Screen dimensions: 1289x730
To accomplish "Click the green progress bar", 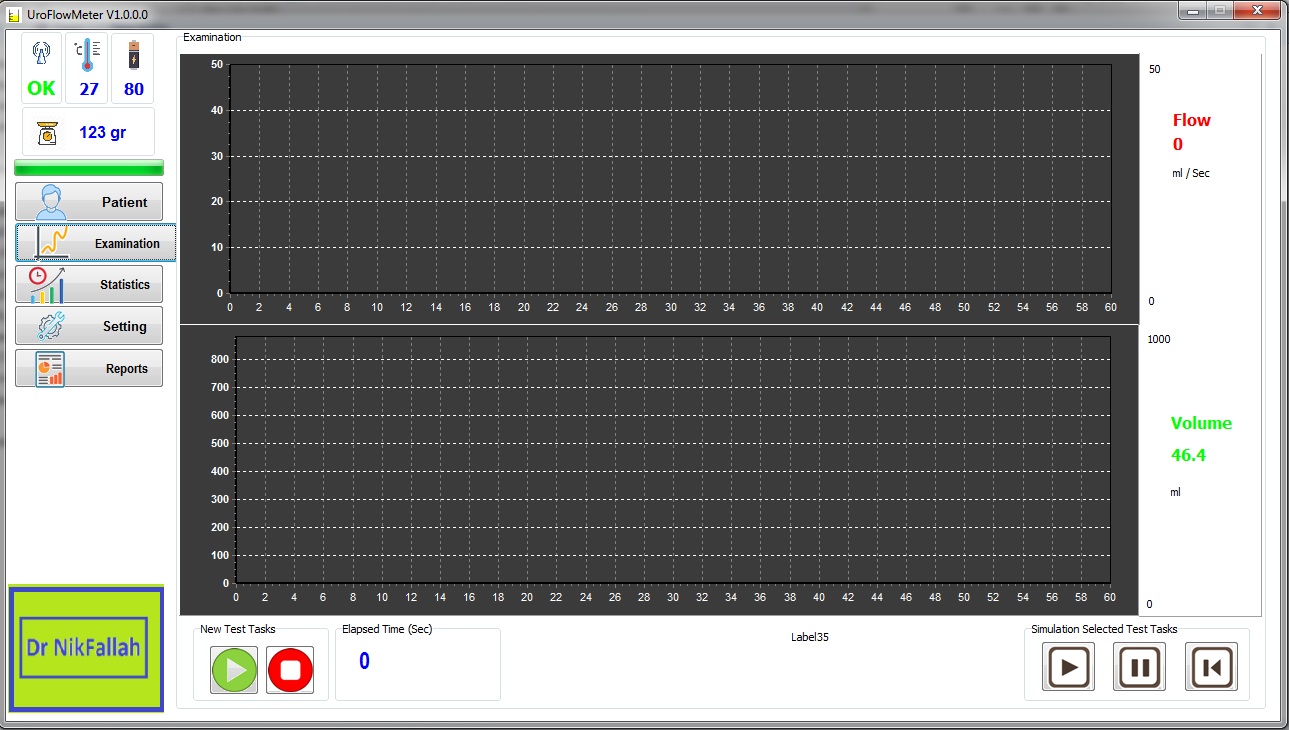I will tap(89, 167).
